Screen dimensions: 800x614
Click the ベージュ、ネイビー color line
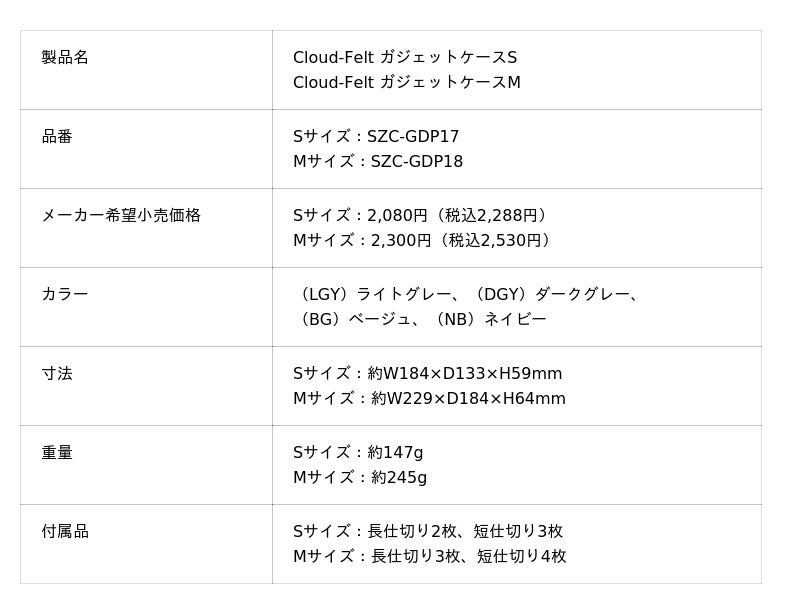(x=422, y=319)
